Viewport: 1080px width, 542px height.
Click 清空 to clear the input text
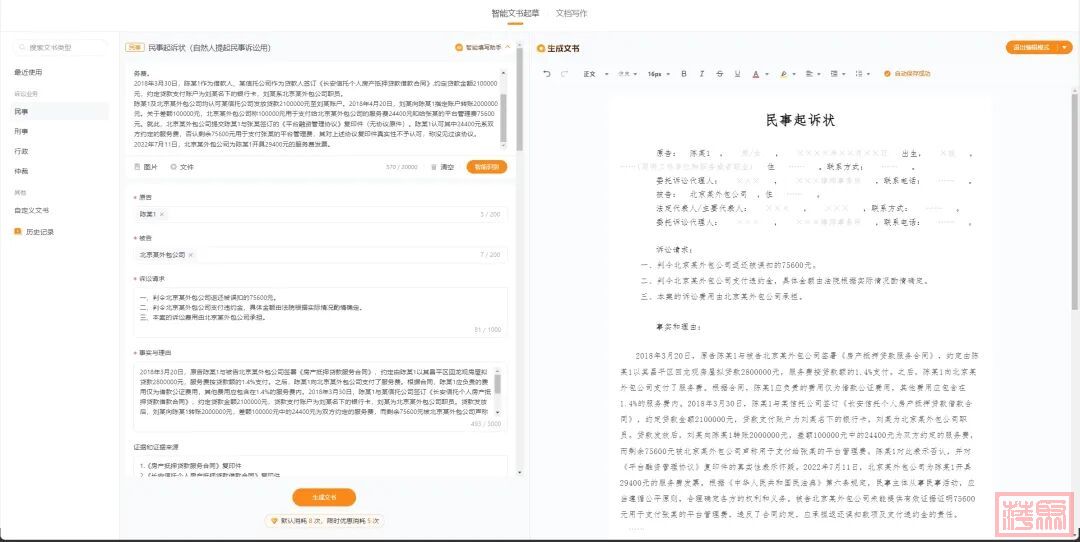coord(442,167)
